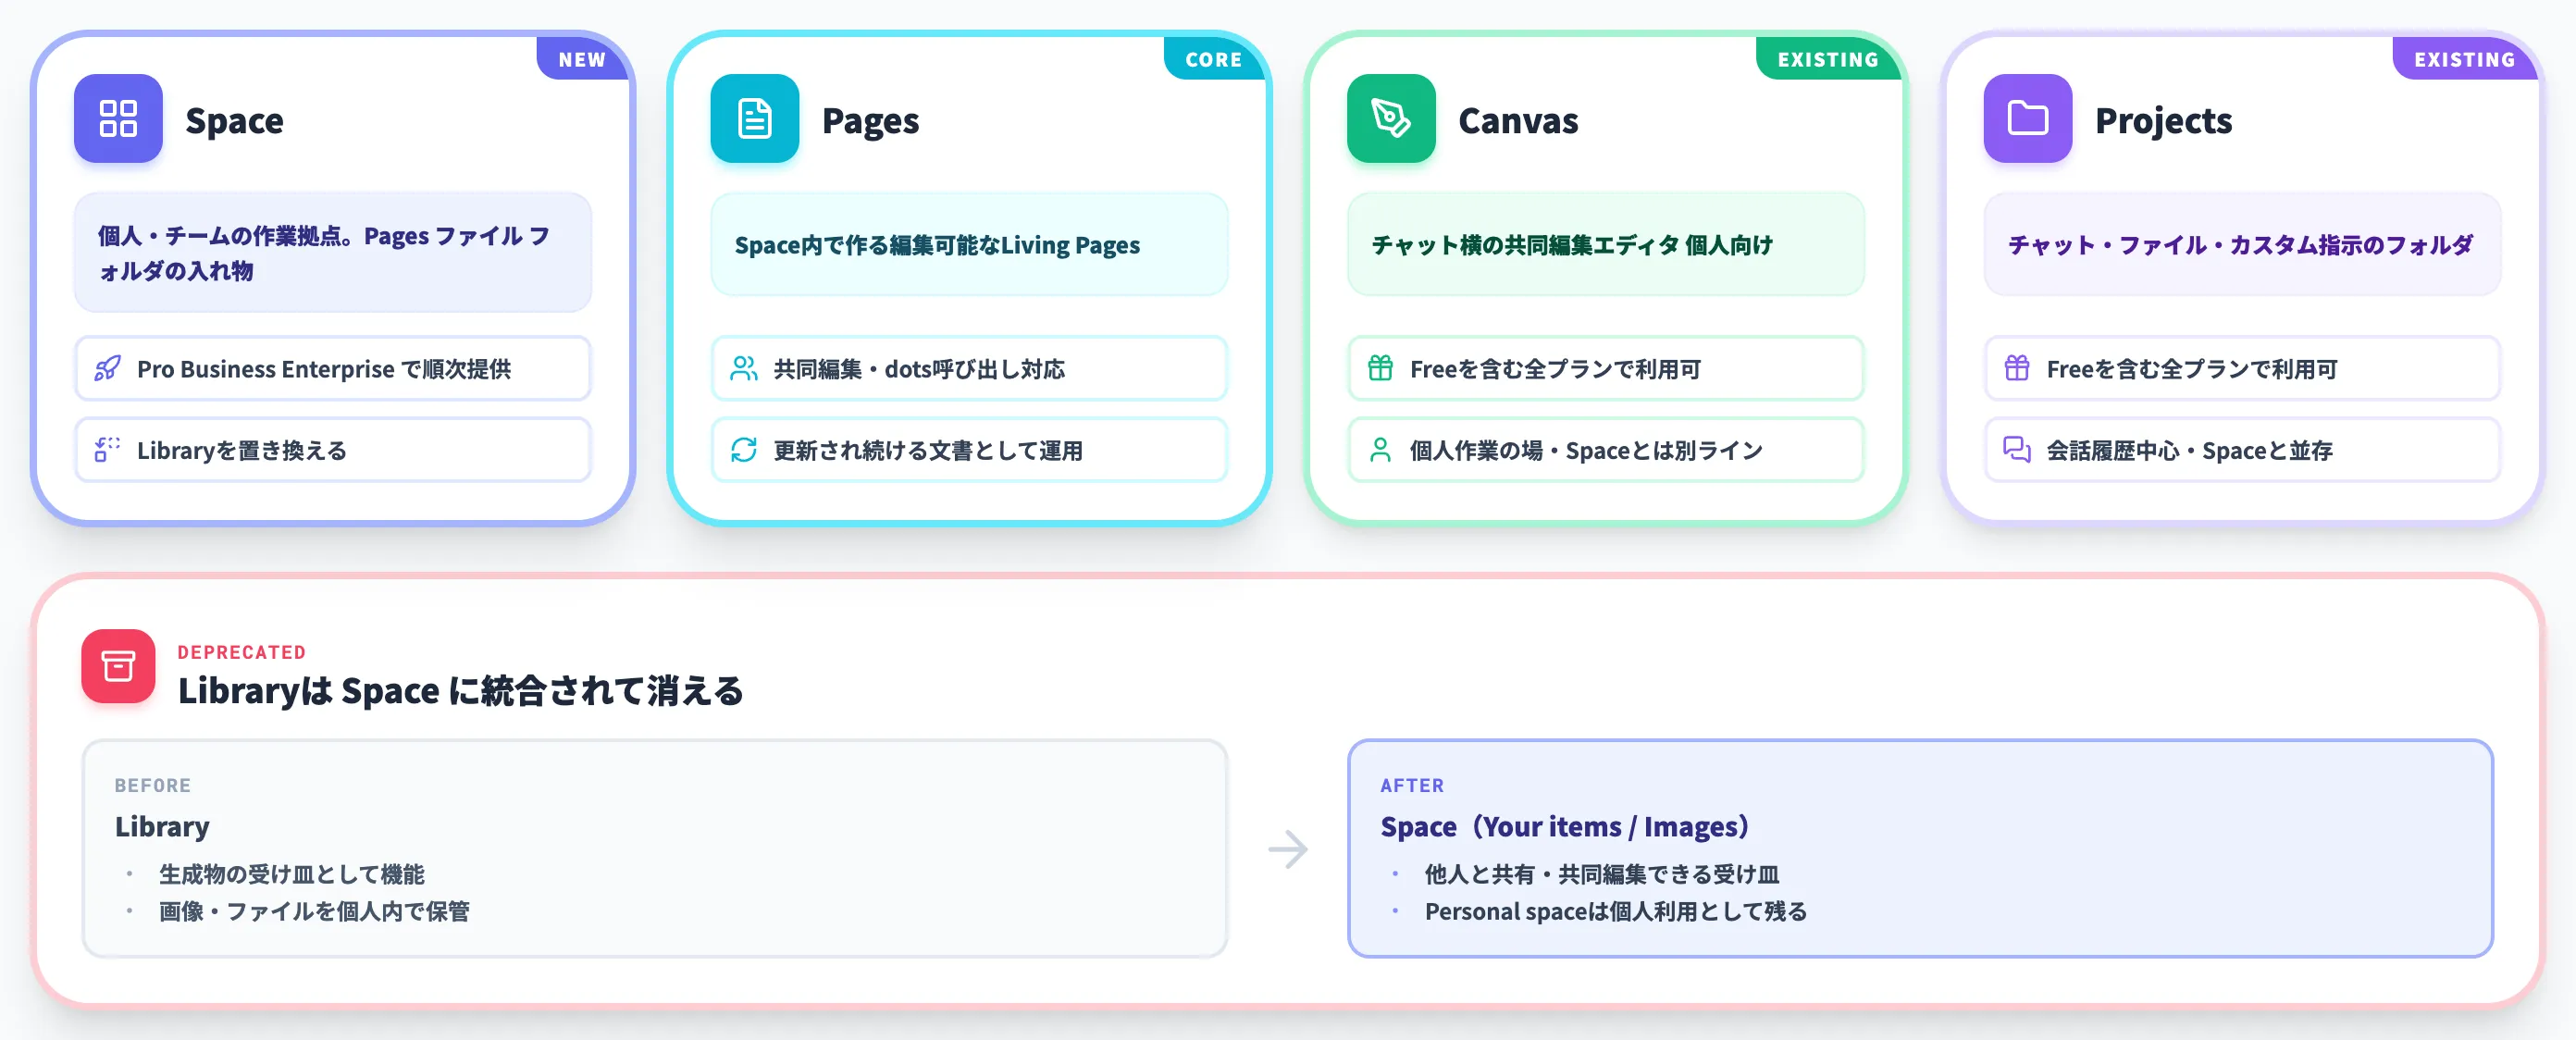Click the Space grid icon

pos(118,118)
